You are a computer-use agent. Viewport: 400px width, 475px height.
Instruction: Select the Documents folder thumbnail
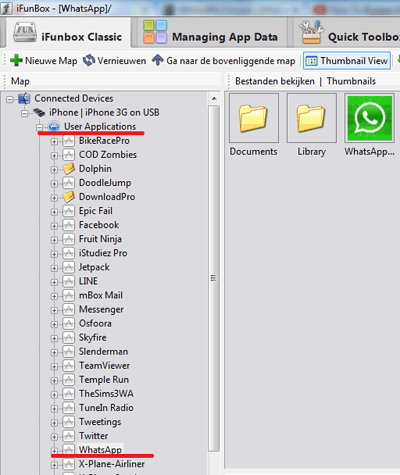pos(254,118)
